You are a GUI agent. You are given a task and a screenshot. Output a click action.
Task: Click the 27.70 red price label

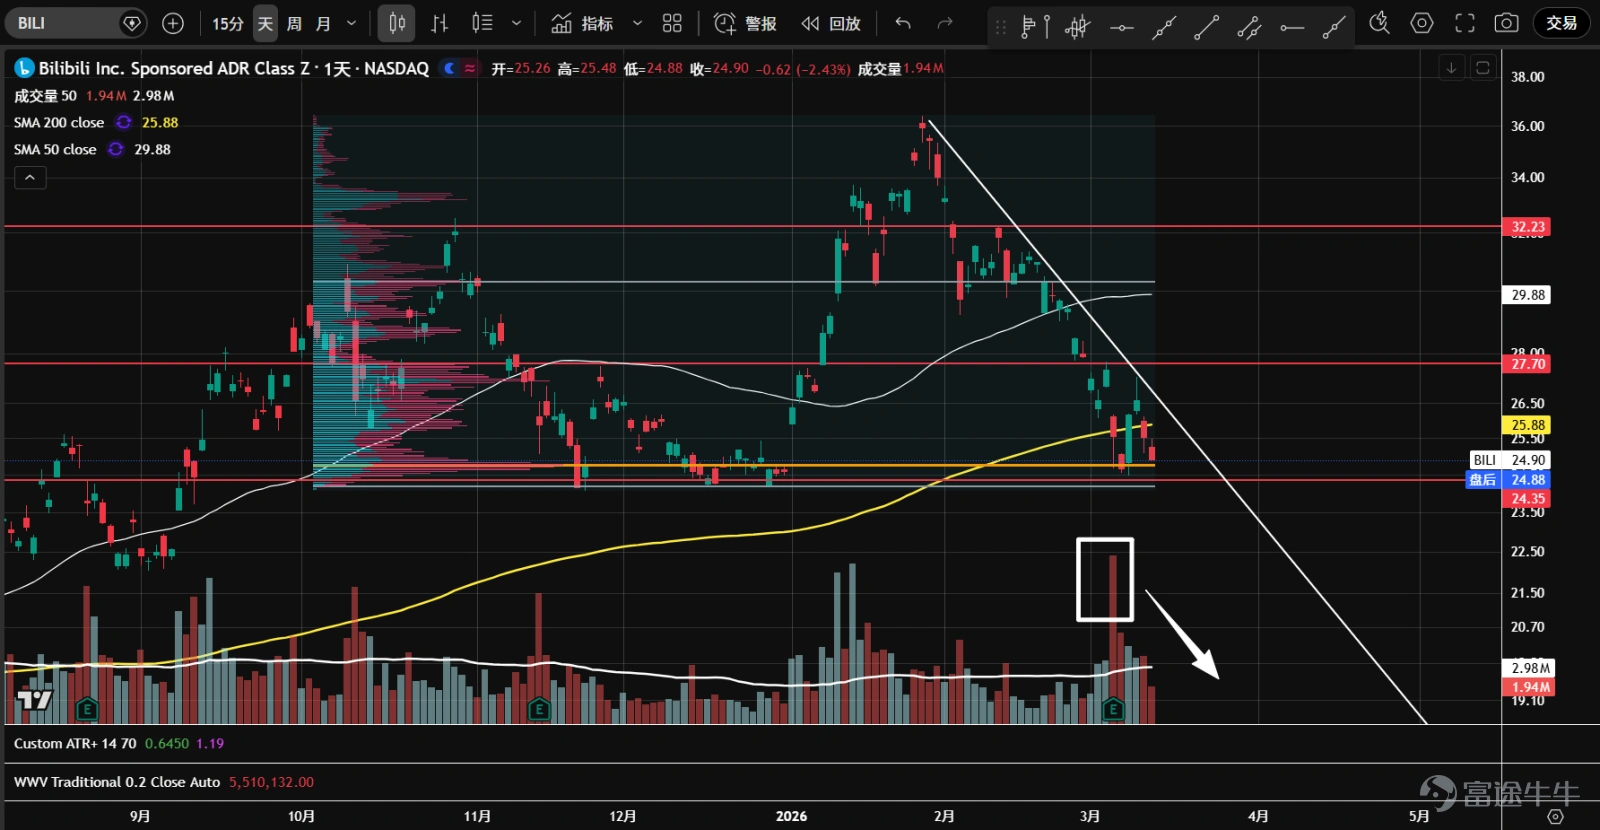click(1528, 364)
